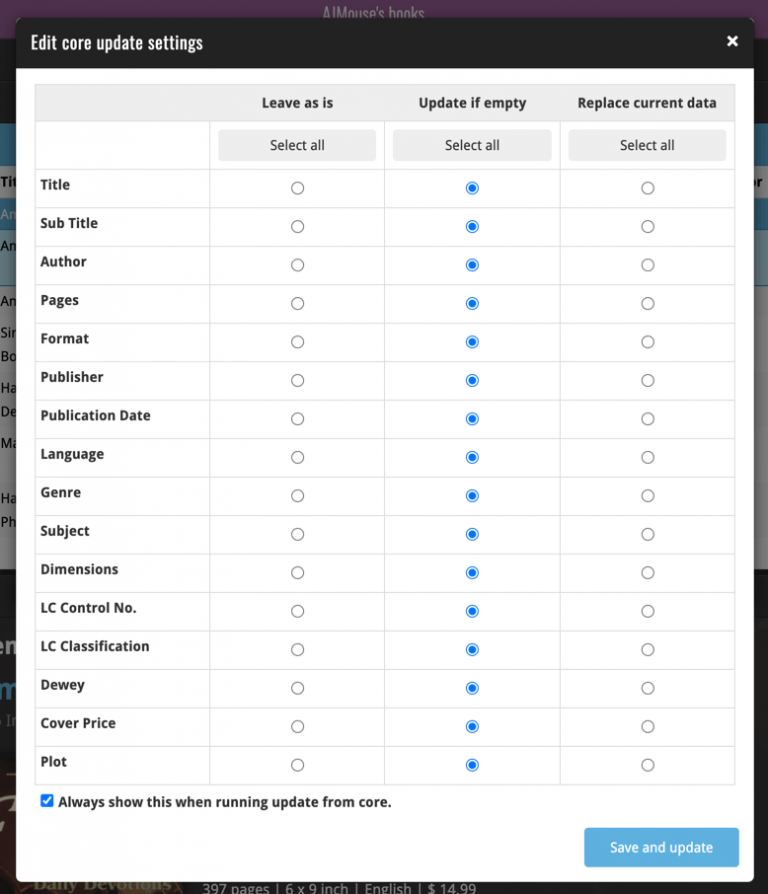The width and height of the screenshot is (768, 894).
Task: Set Pages to "Replace current data"
Action: [647, 303]
